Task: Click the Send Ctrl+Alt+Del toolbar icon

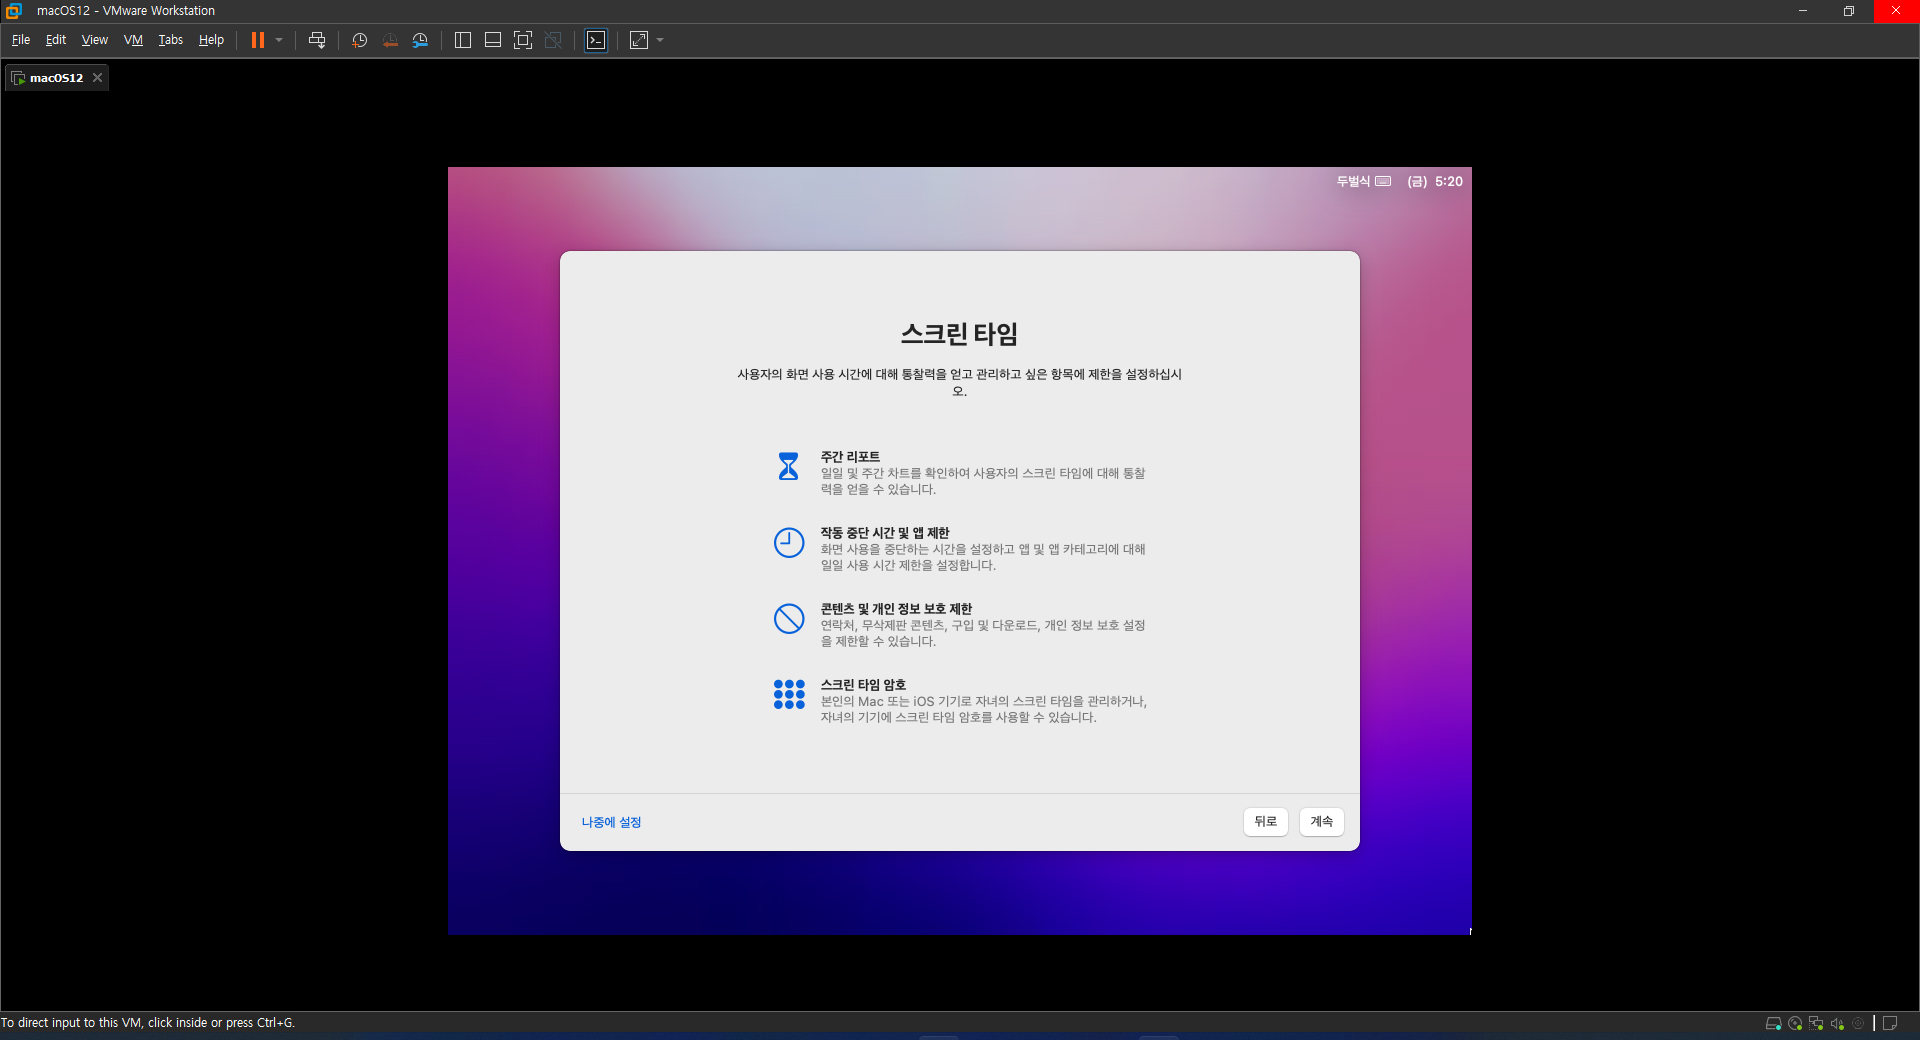Action: (x=317, y=40)
